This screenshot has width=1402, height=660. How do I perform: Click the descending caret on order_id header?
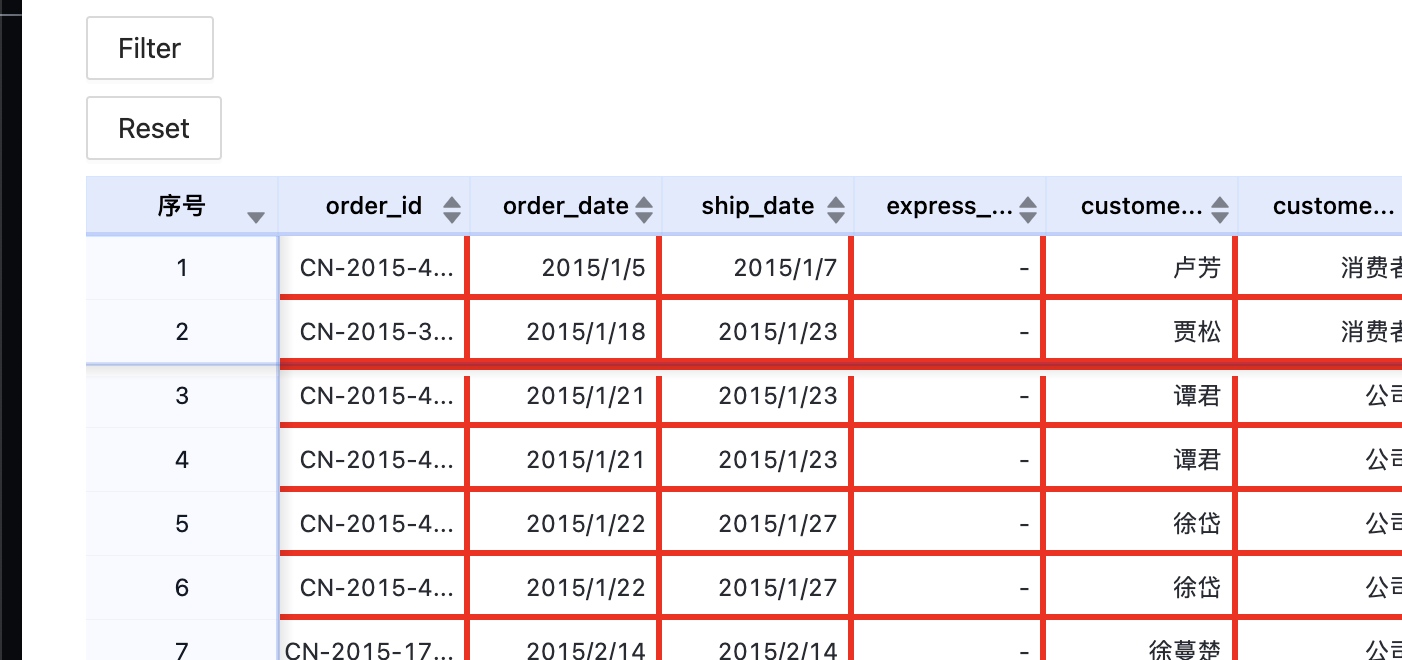[452, 212]
